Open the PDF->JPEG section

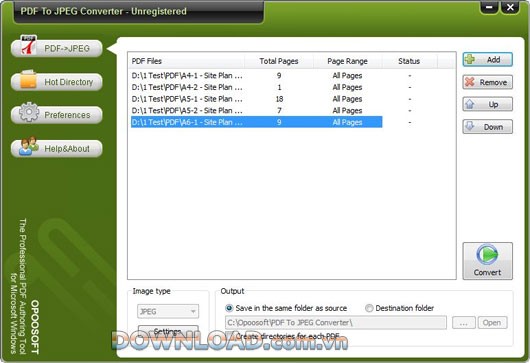click(x=57, y=48)
